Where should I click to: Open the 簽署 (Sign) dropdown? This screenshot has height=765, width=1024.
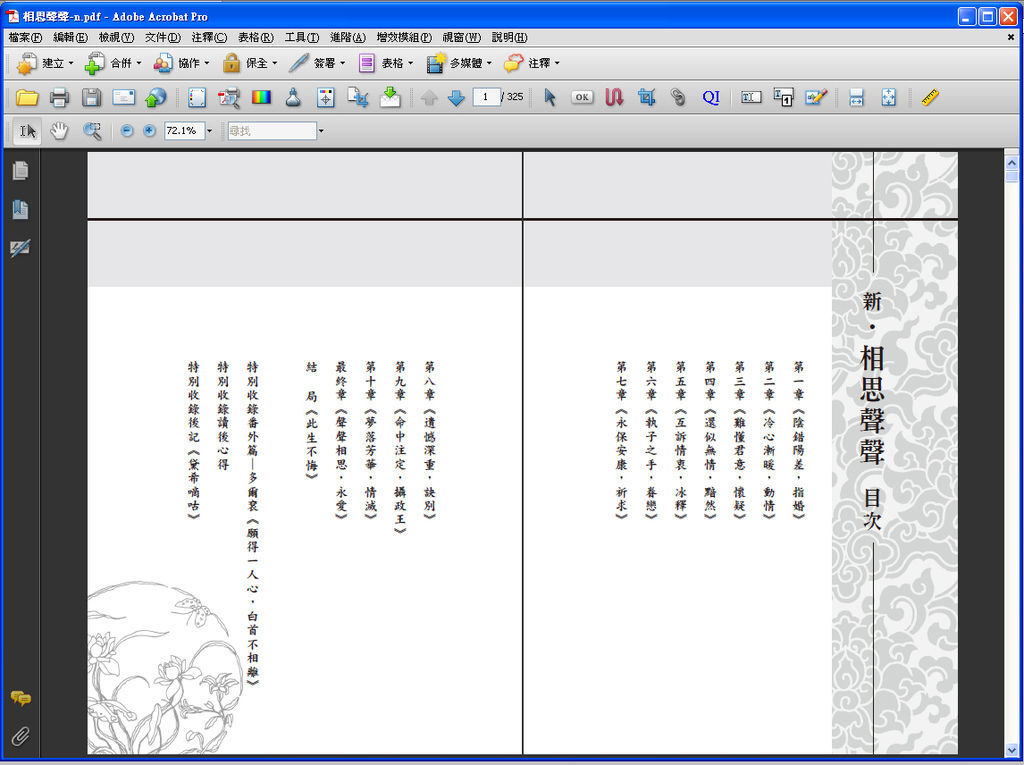click(x=317, y=63)
